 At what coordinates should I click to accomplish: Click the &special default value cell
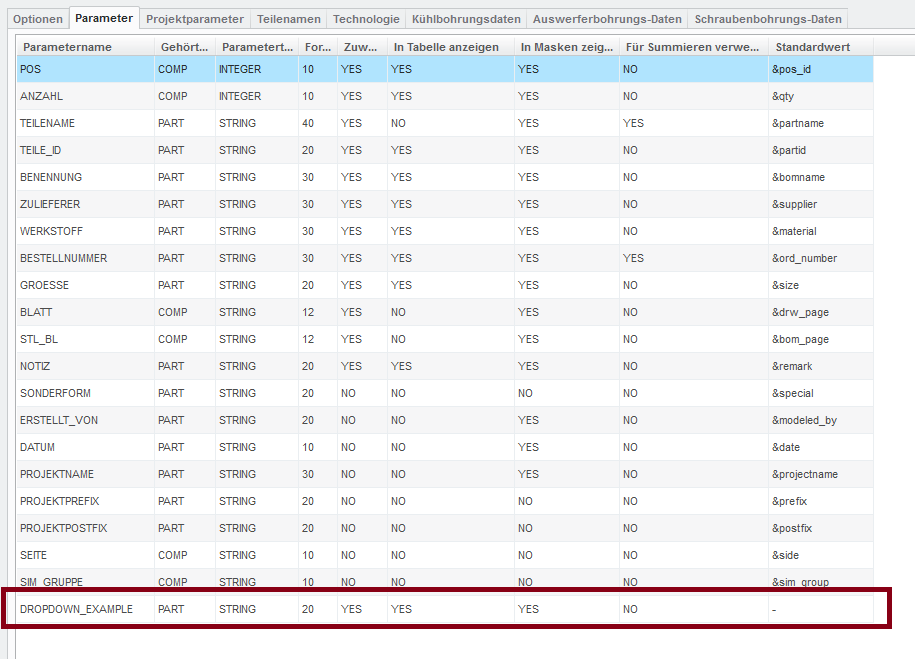point(821,393)
